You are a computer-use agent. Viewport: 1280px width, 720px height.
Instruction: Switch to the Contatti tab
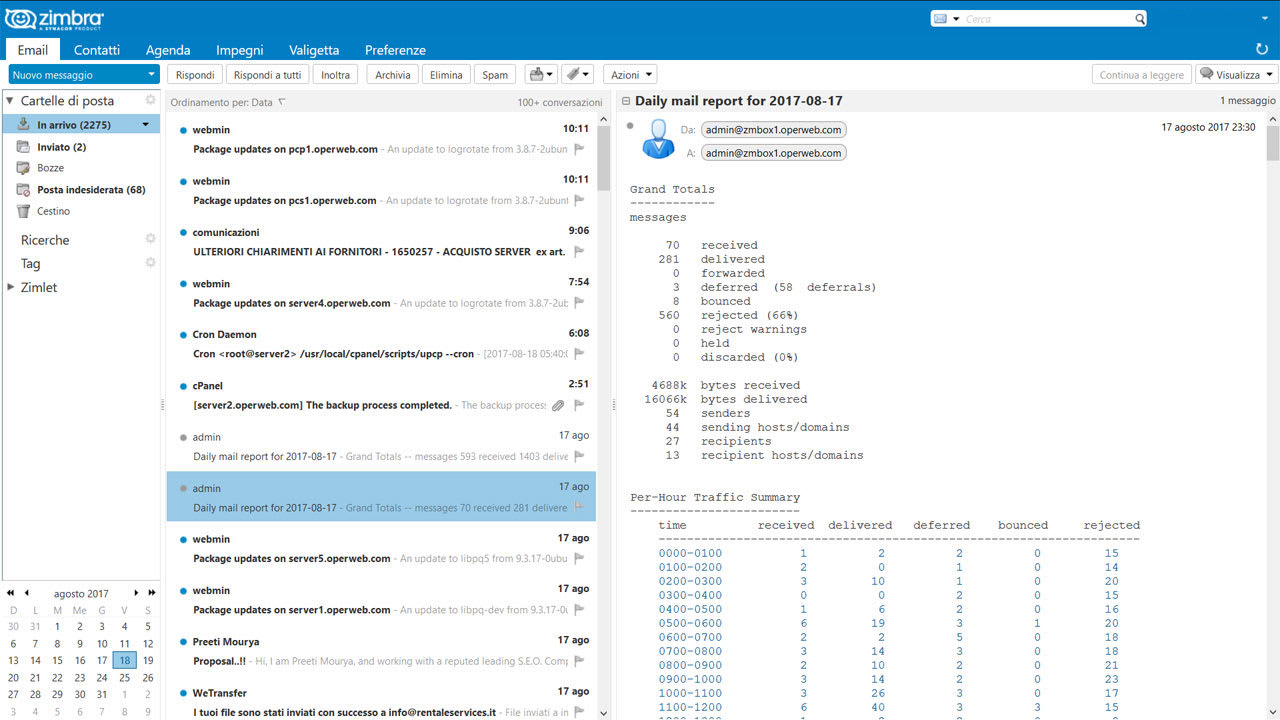tap(97, 50)
